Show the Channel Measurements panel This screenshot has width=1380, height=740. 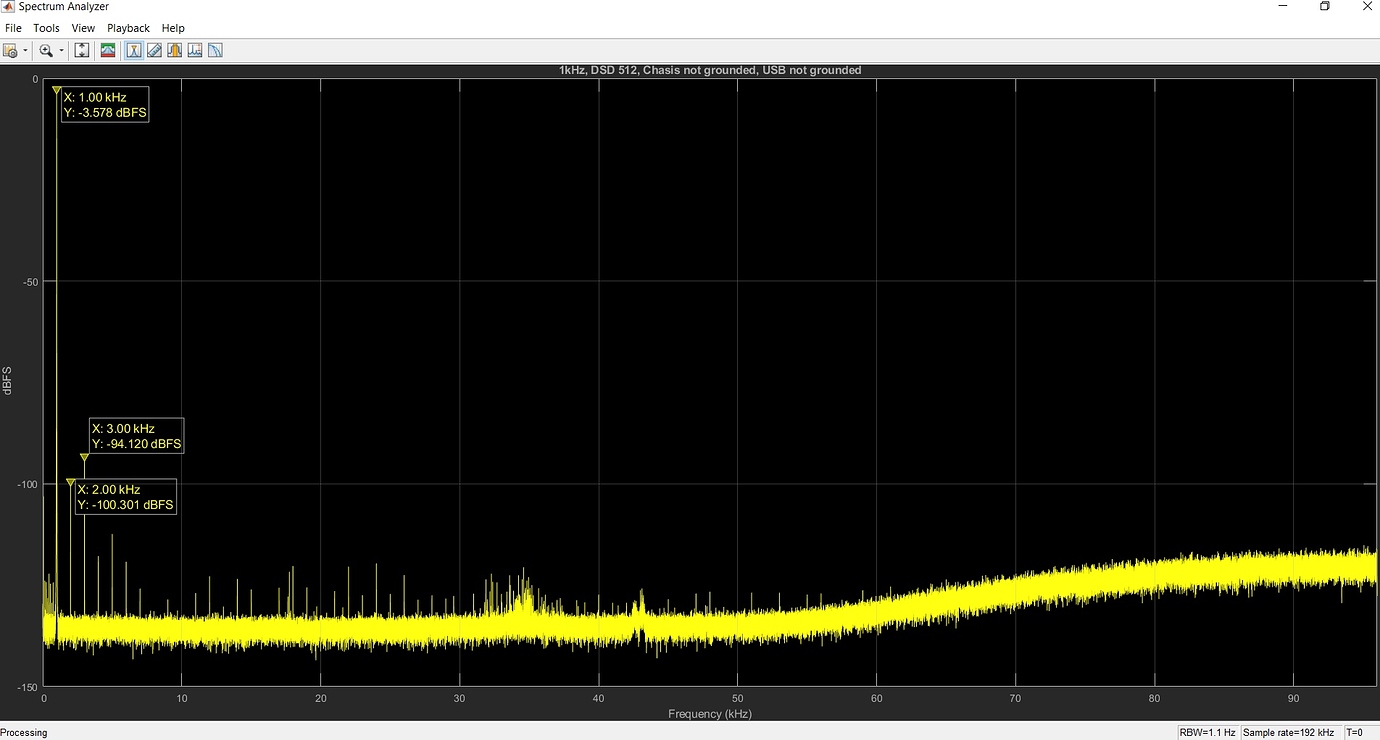point(174,50)
